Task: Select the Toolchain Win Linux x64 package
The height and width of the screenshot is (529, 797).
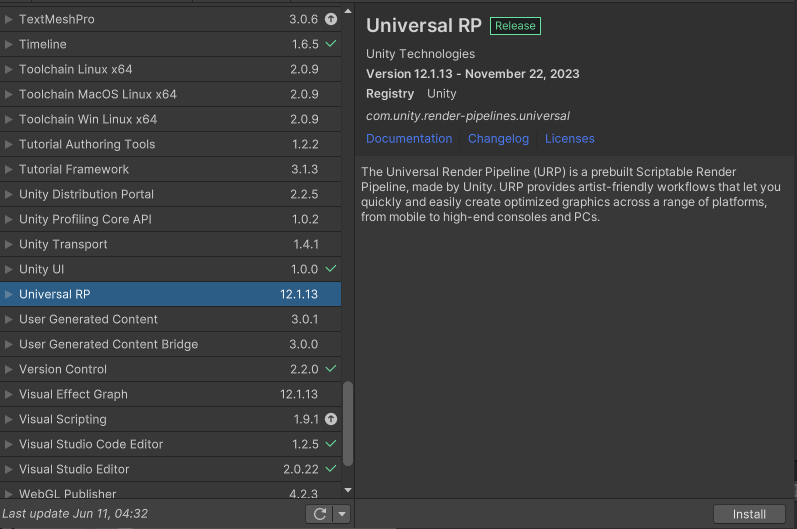Action: [170, 119]
